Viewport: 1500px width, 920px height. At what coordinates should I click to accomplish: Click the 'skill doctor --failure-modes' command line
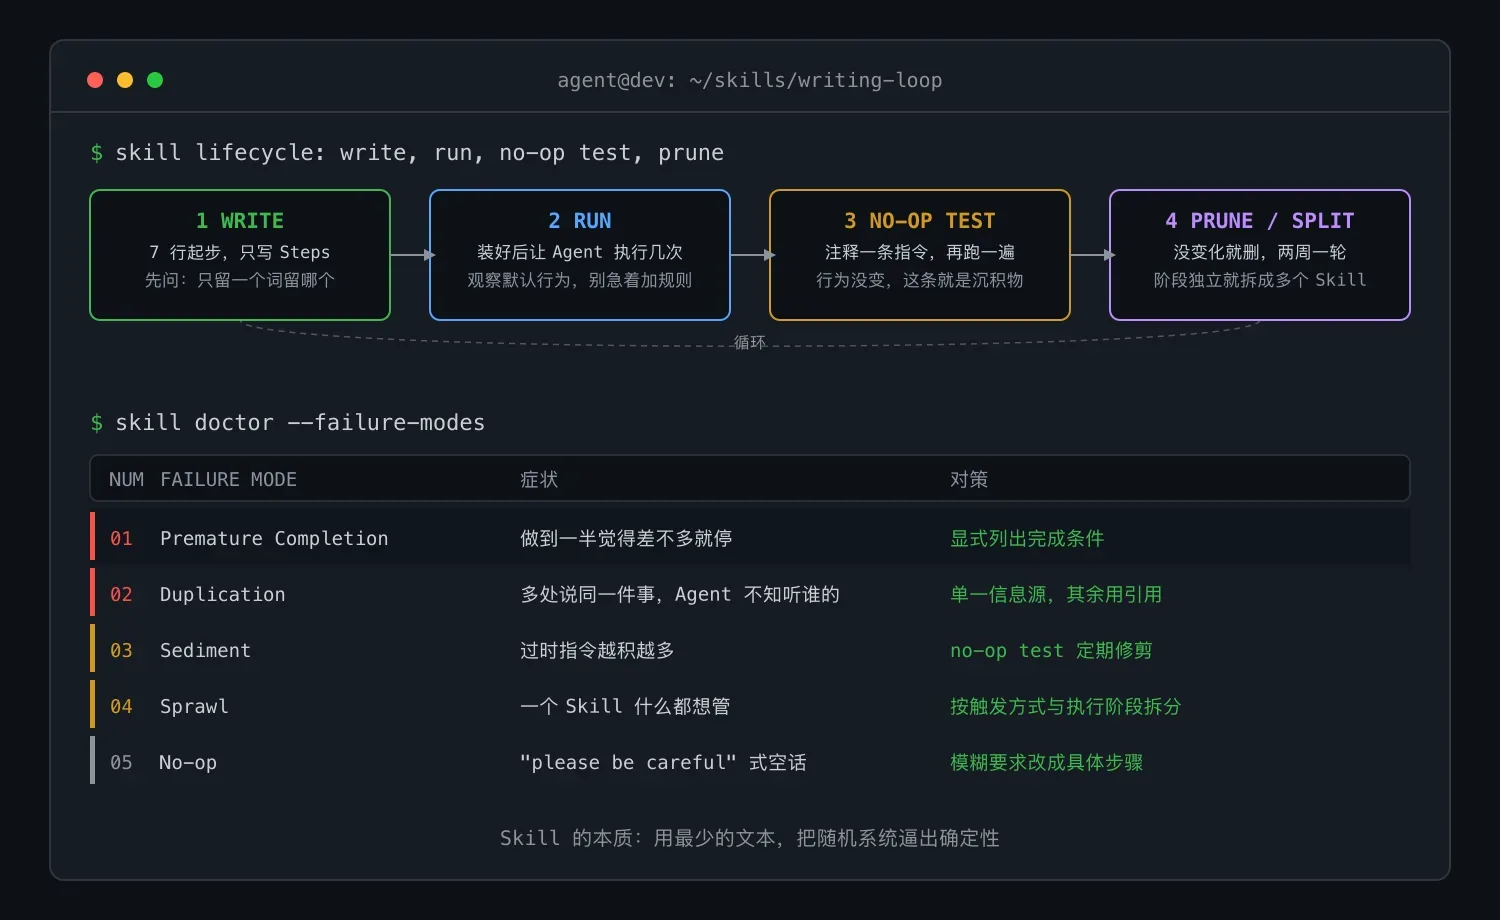(x=288, y=422)
